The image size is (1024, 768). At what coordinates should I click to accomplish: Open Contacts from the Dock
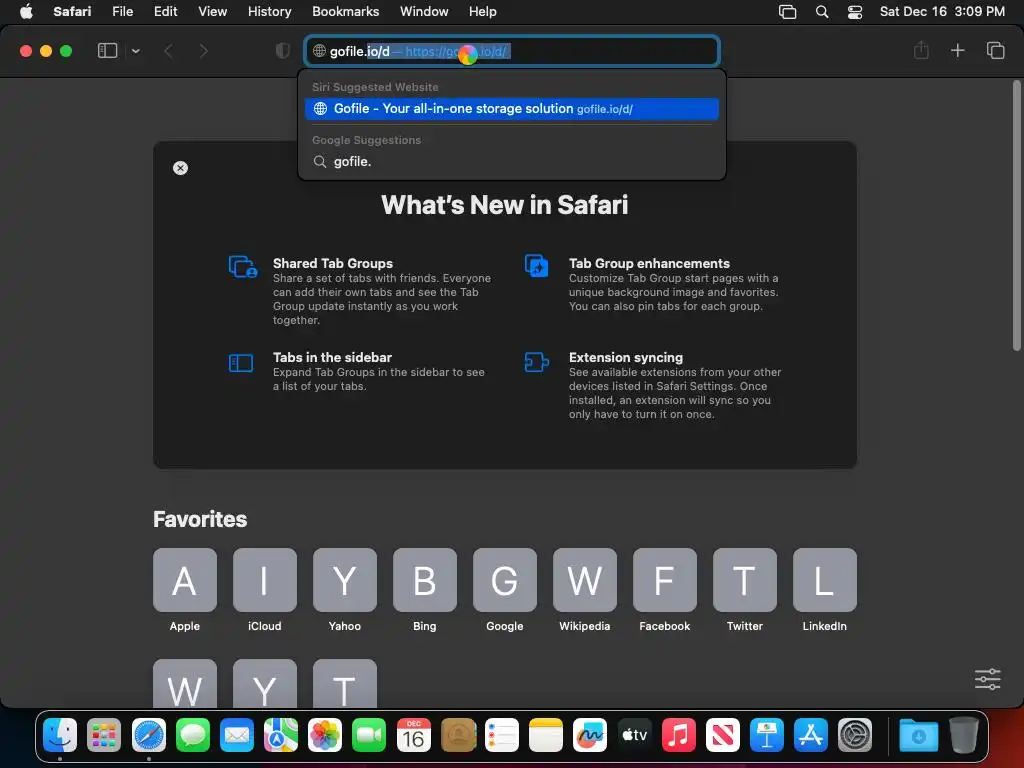[458, 735]
